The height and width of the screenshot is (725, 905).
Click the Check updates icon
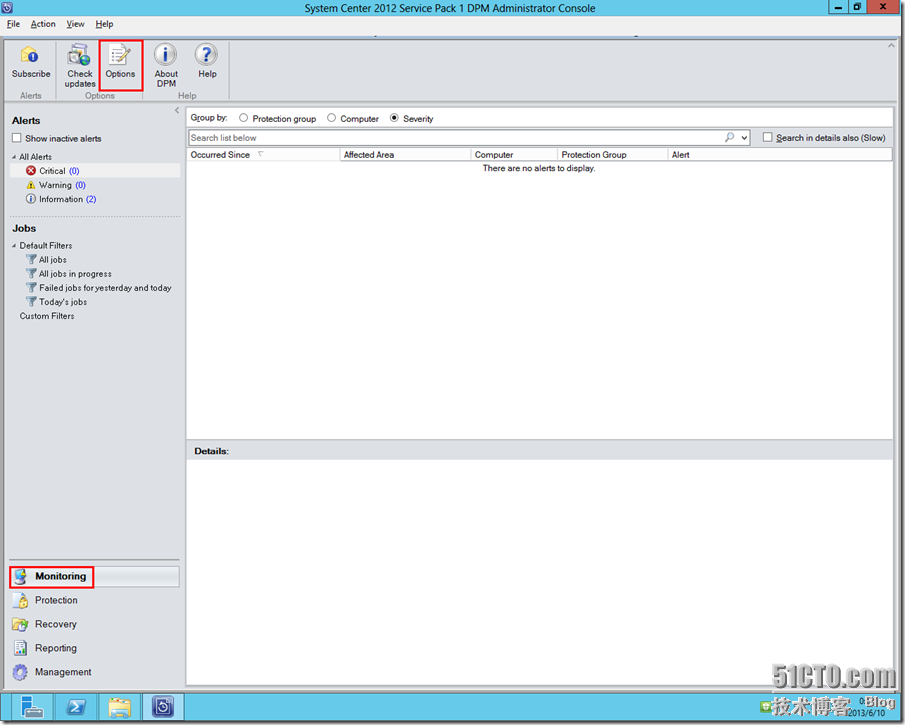click(x=79, y=55)
